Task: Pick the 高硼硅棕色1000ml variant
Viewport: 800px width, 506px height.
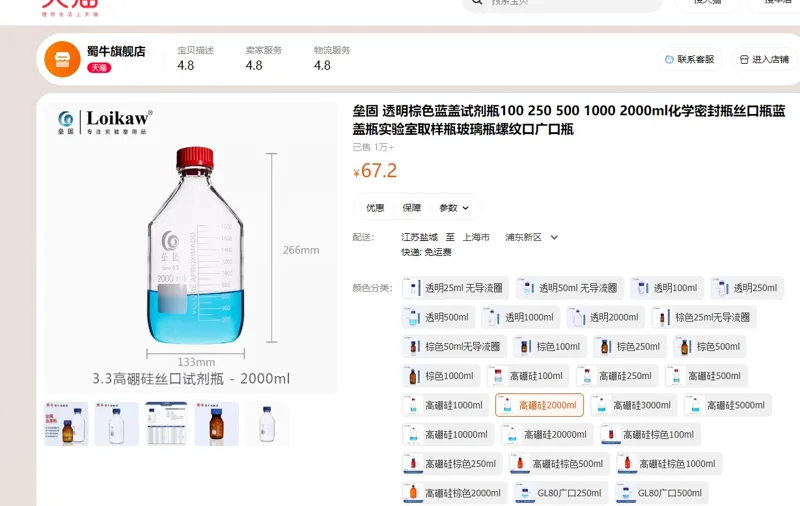Action: pyautogui.click(x=669, y=464)
